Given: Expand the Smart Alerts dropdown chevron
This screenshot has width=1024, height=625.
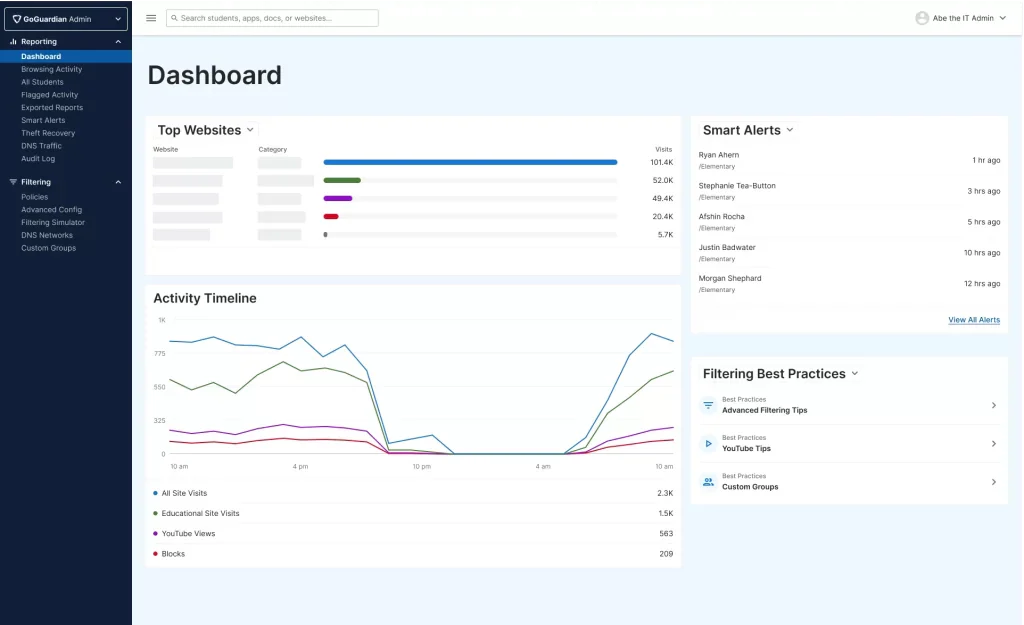Looking at the screenshot, I should 790,130.
